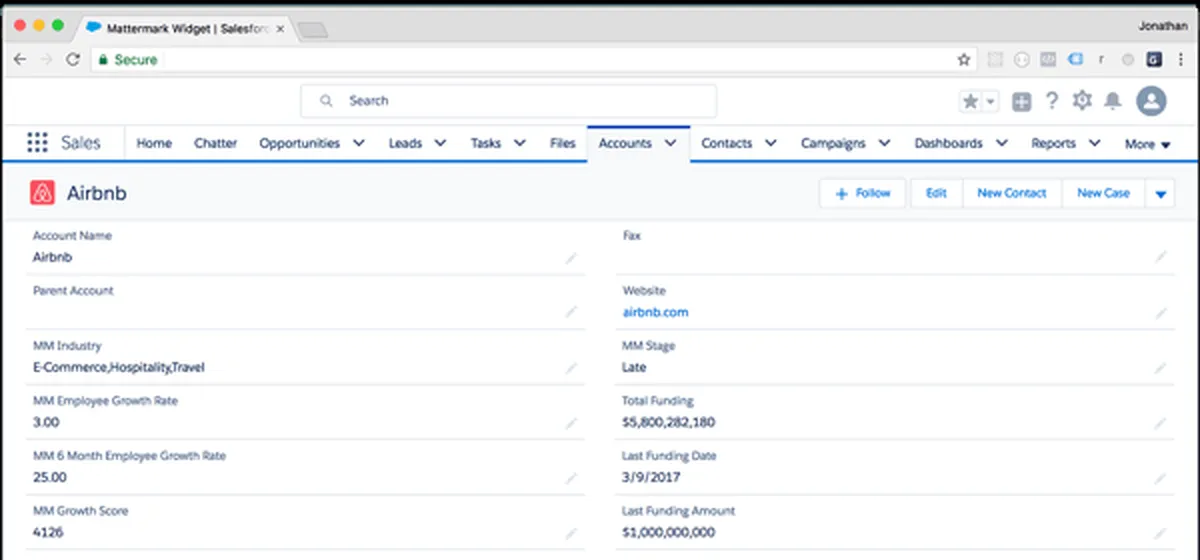
Task: Edit Last Funding Amount pencil icon
Action: click(x=1161, y=533)
